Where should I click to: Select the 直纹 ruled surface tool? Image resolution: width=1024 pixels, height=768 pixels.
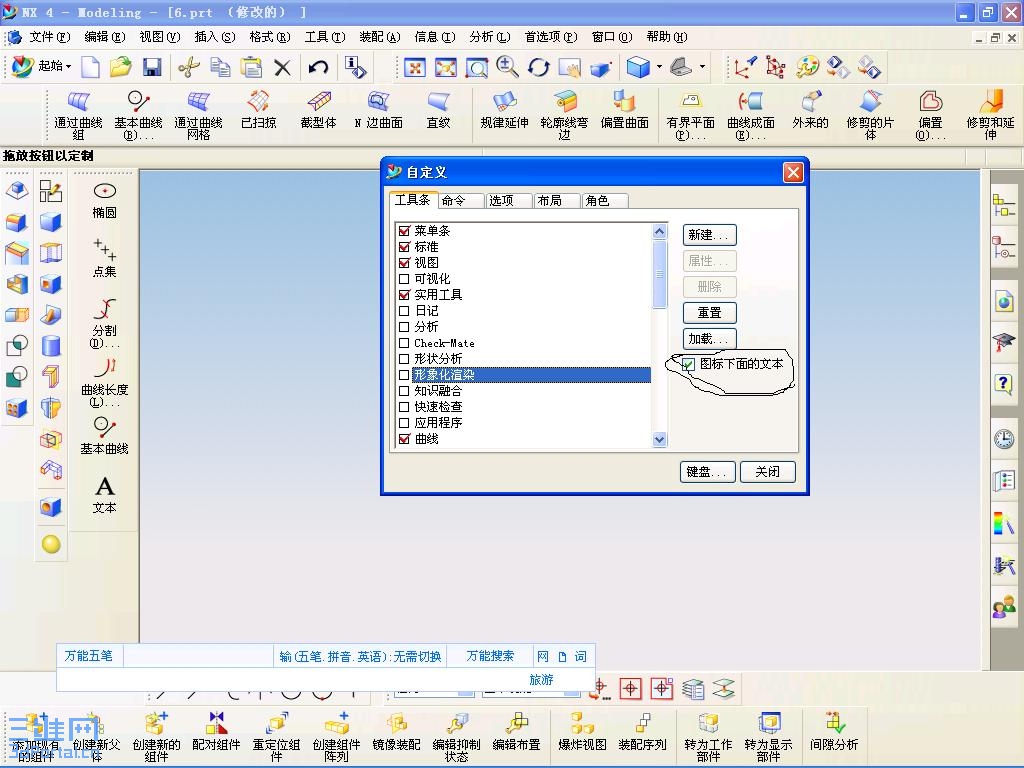438,110
